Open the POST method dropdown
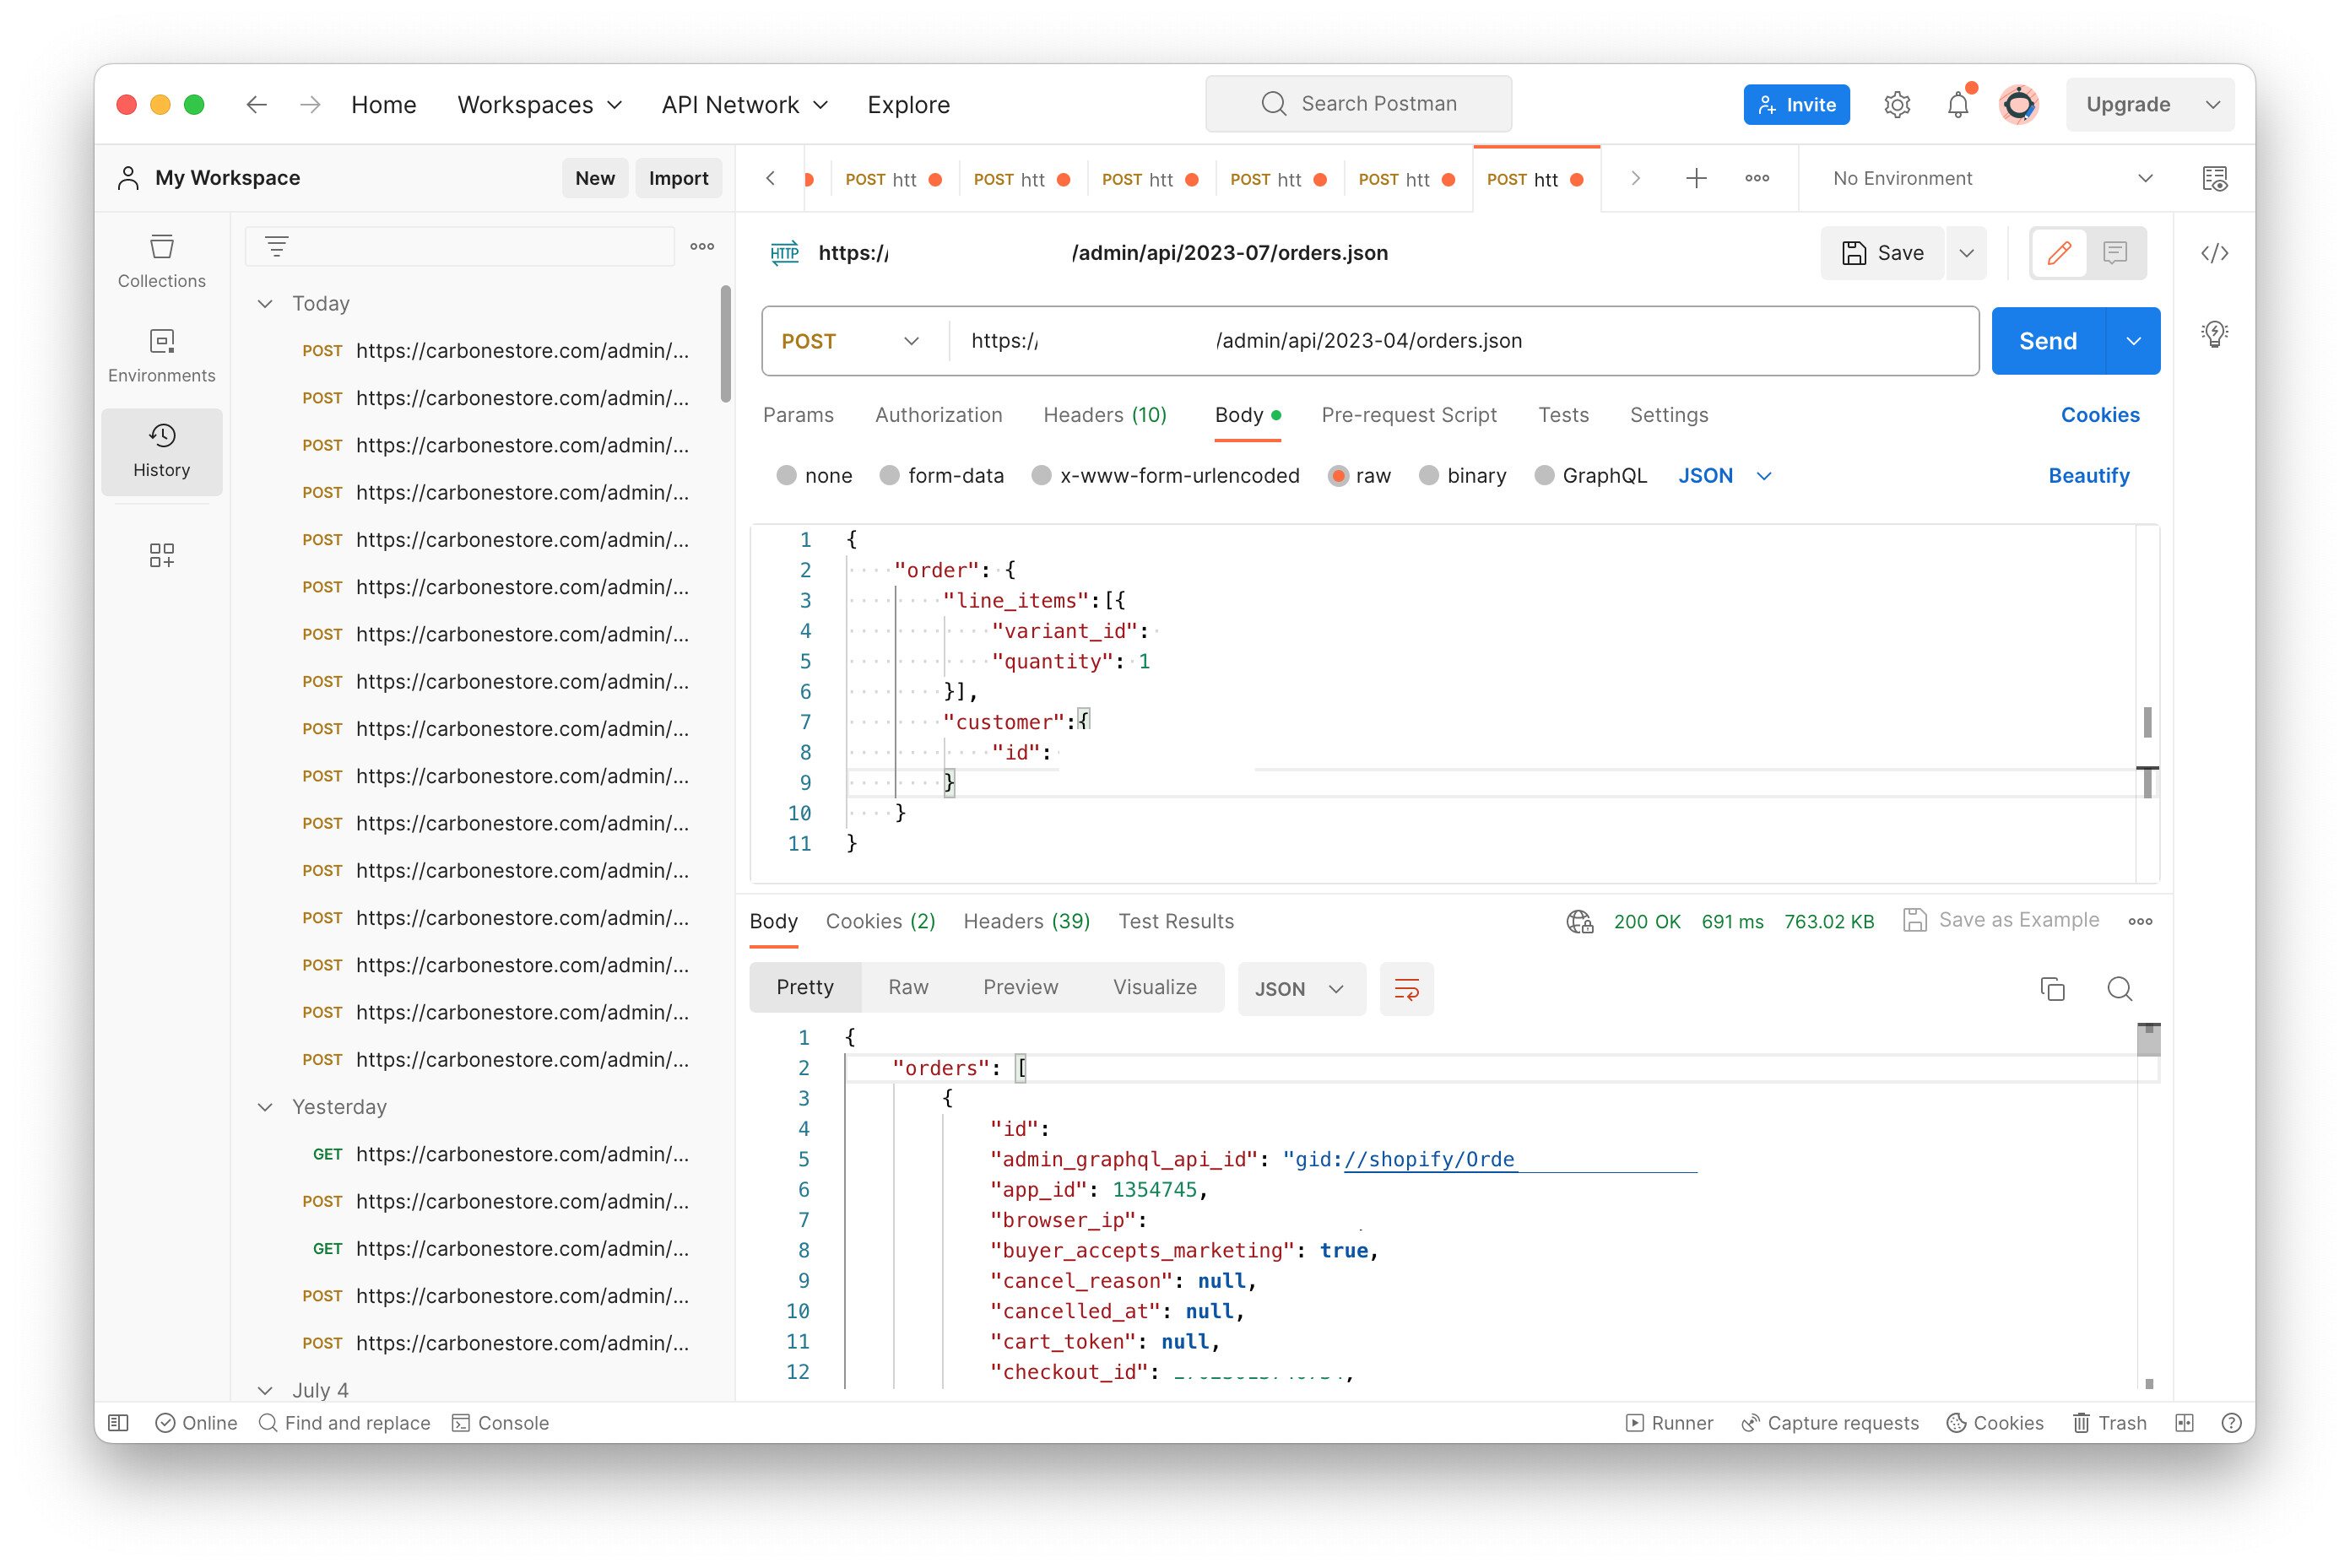 [x=850, y=341]
